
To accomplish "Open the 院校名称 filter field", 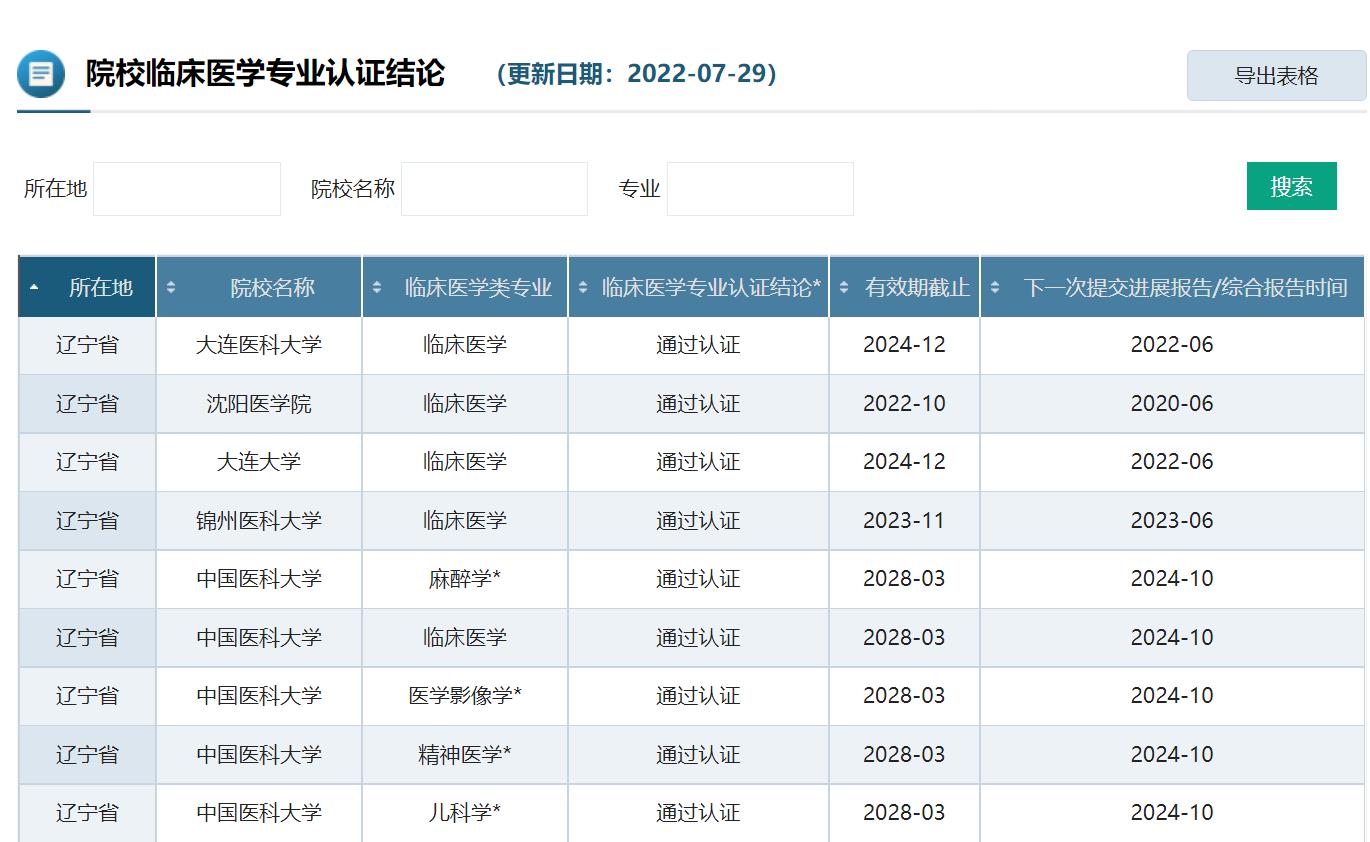I will [x=494, y=188].
